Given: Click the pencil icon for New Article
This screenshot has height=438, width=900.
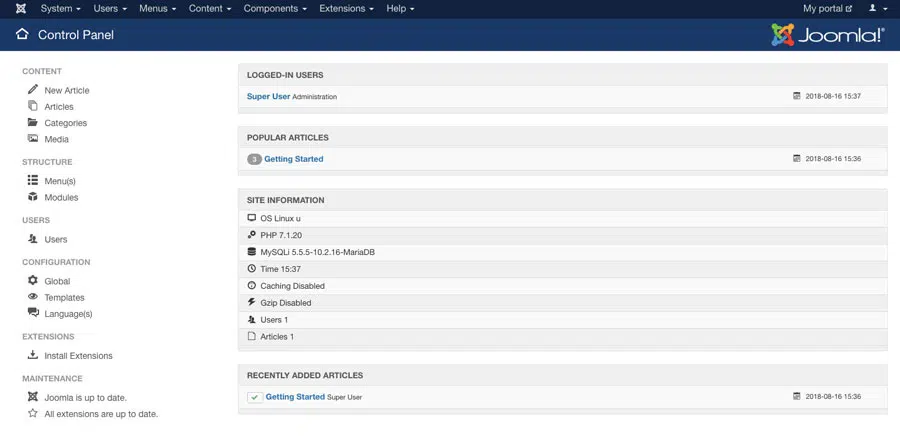Looking at the screenshot, I should tap(33, 90).
